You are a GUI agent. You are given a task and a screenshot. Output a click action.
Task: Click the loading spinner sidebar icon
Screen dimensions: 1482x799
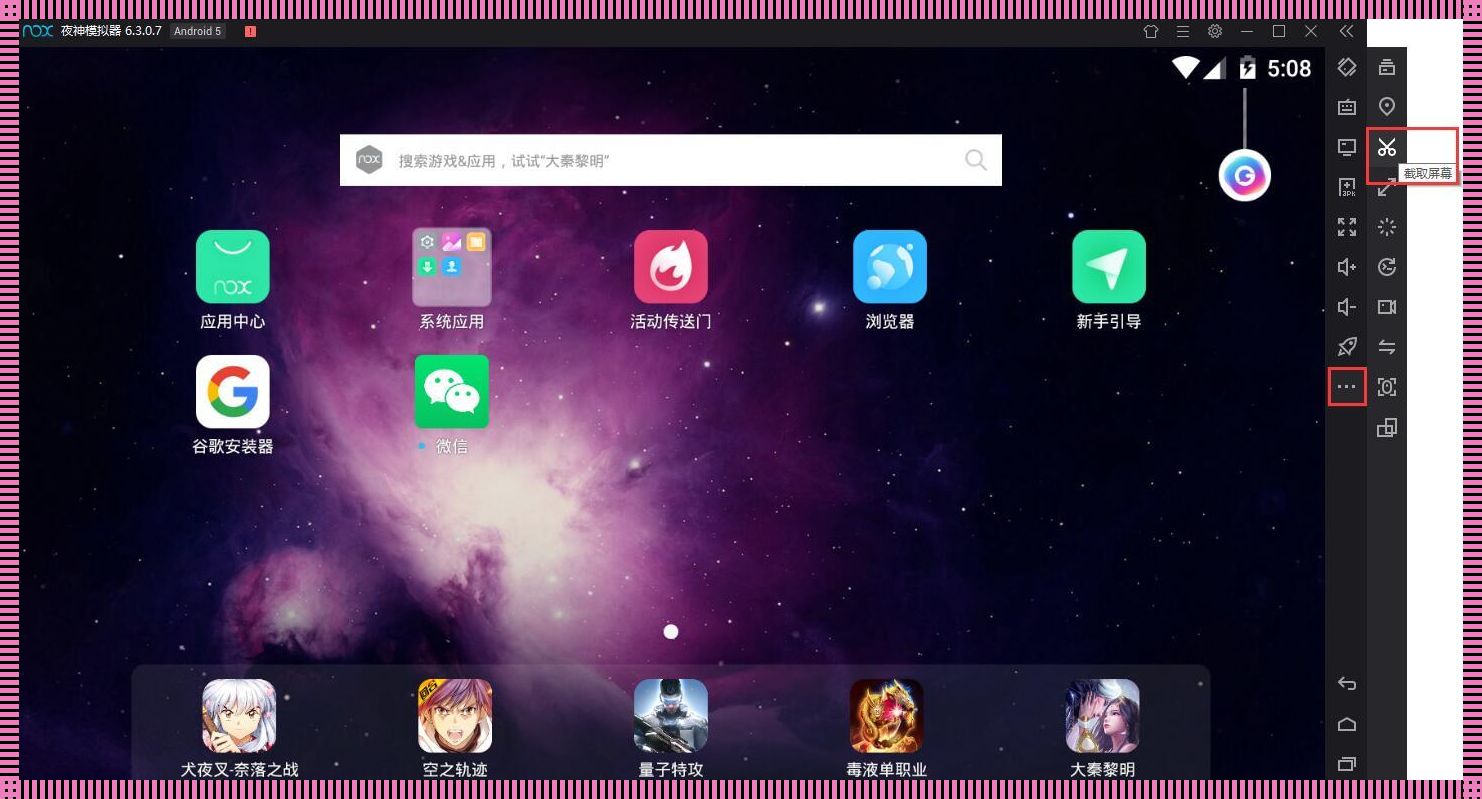coord(1387,227)
